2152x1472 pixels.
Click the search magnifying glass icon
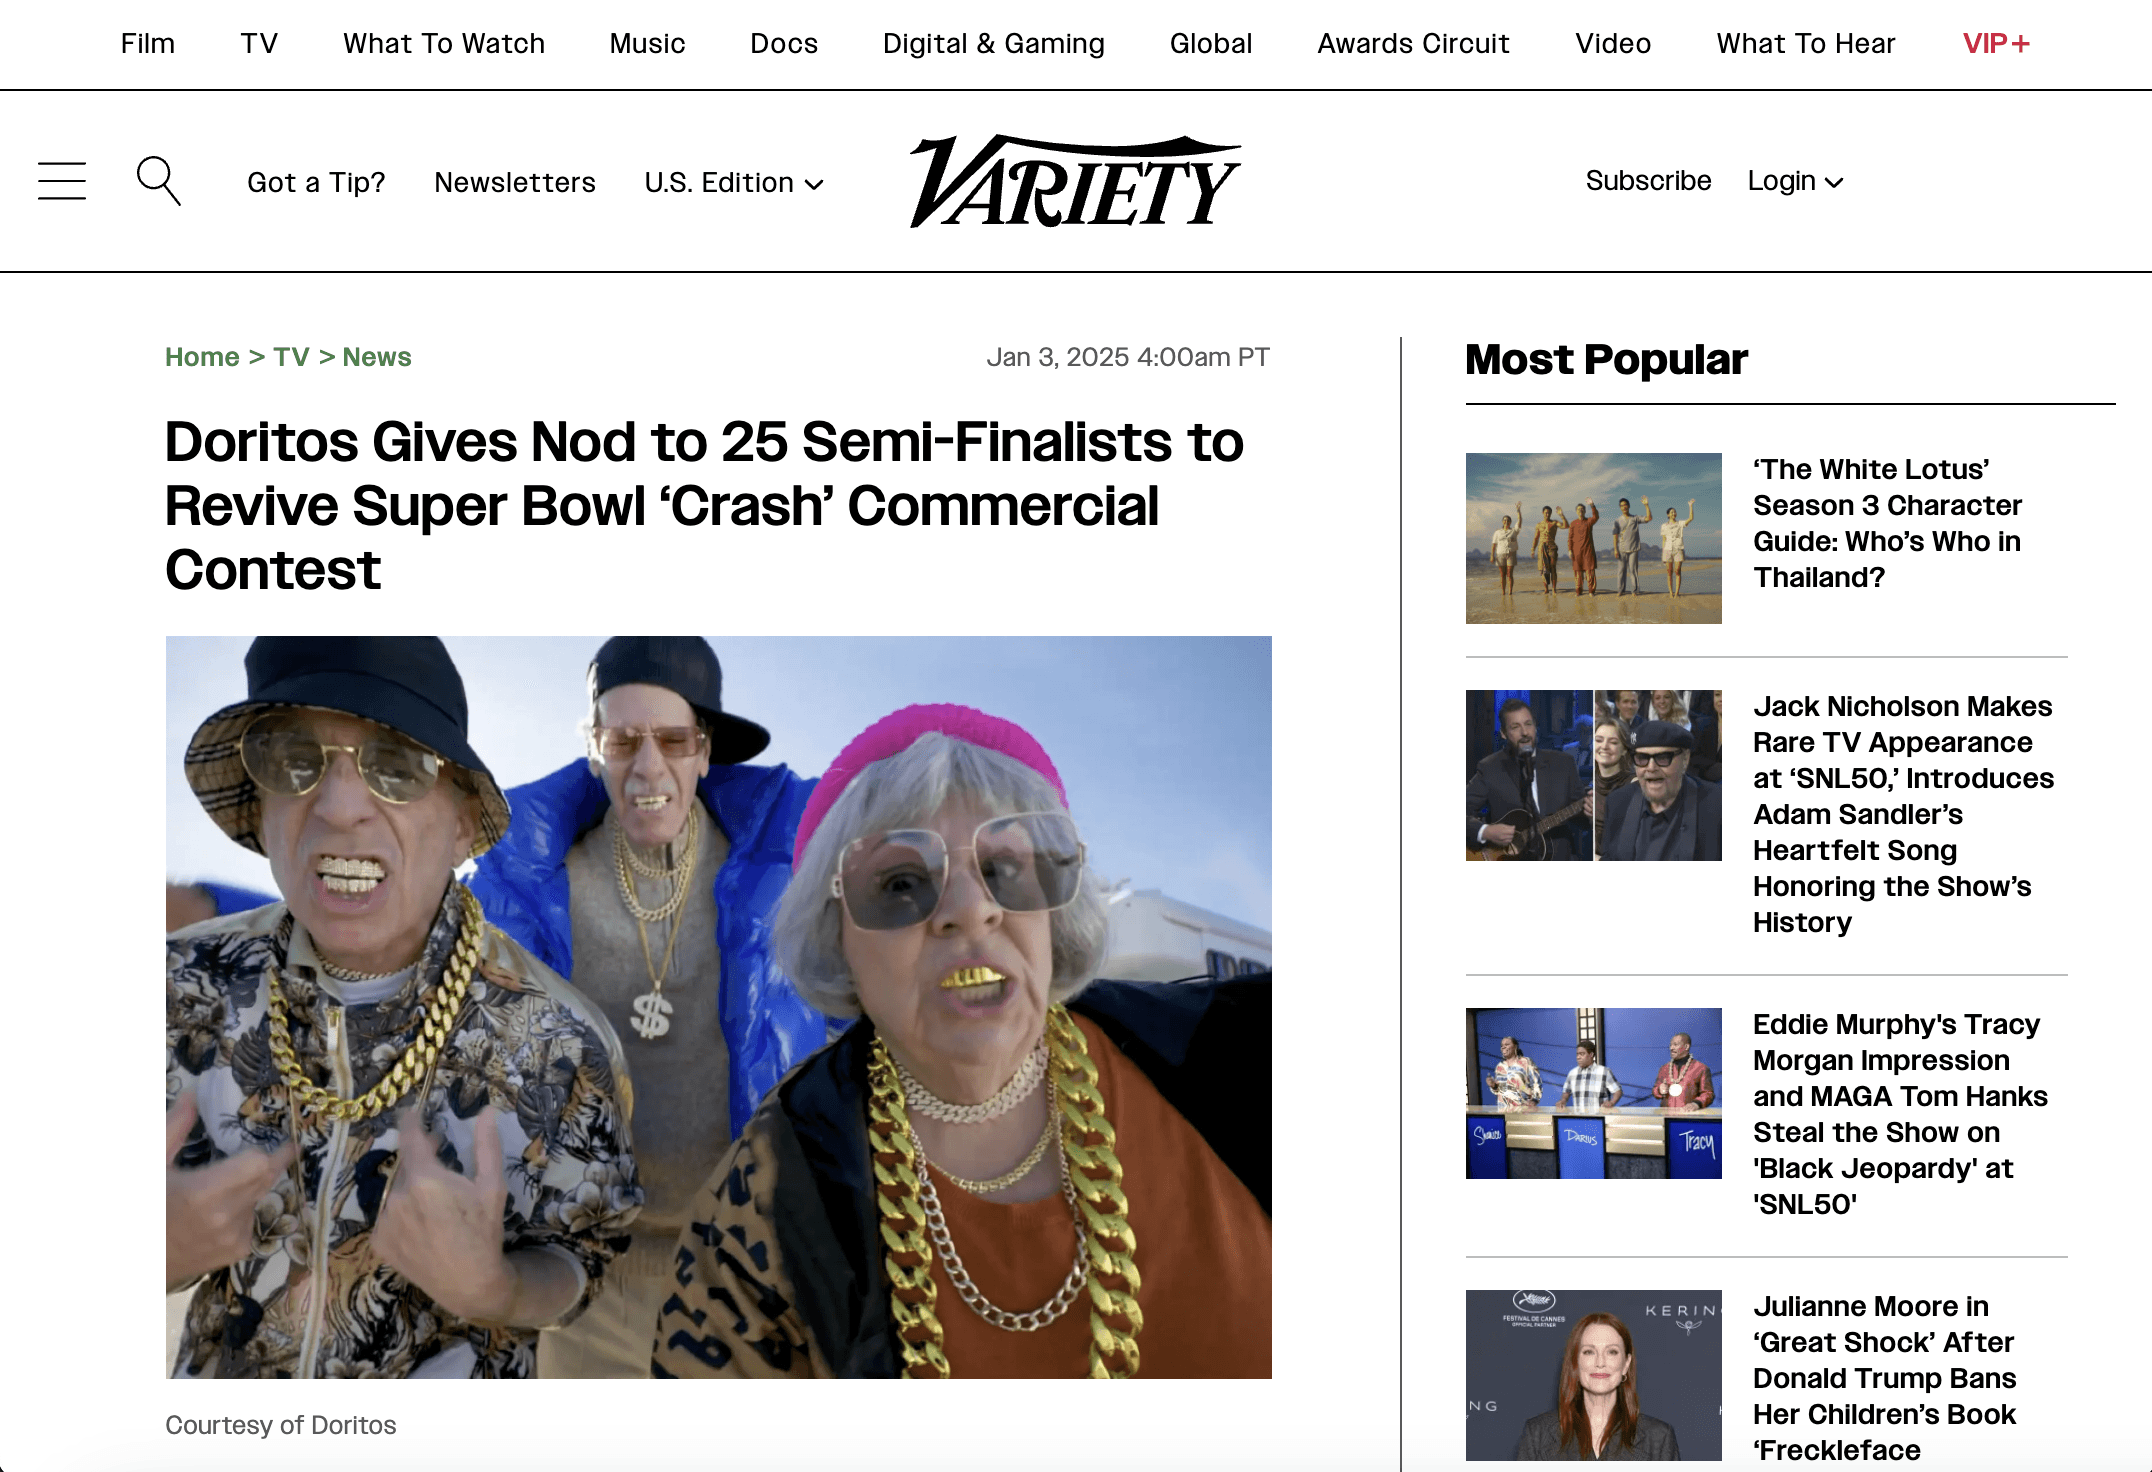pos(158,180)
